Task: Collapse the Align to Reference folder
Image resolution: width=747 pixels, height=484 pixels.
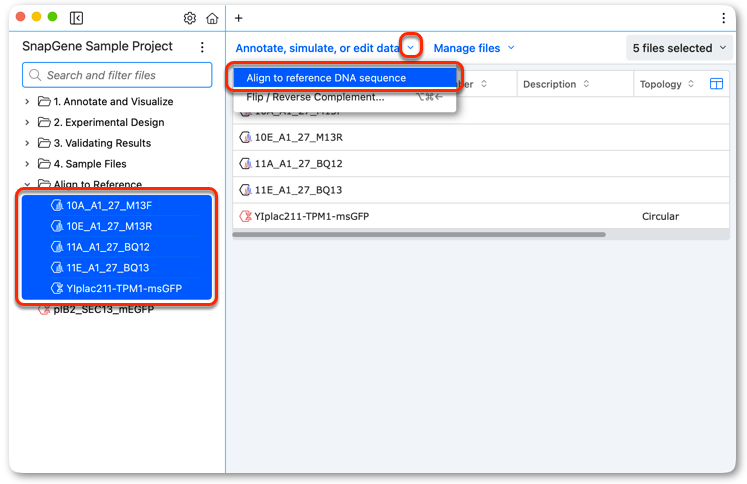Action: (x=27, y=184)
